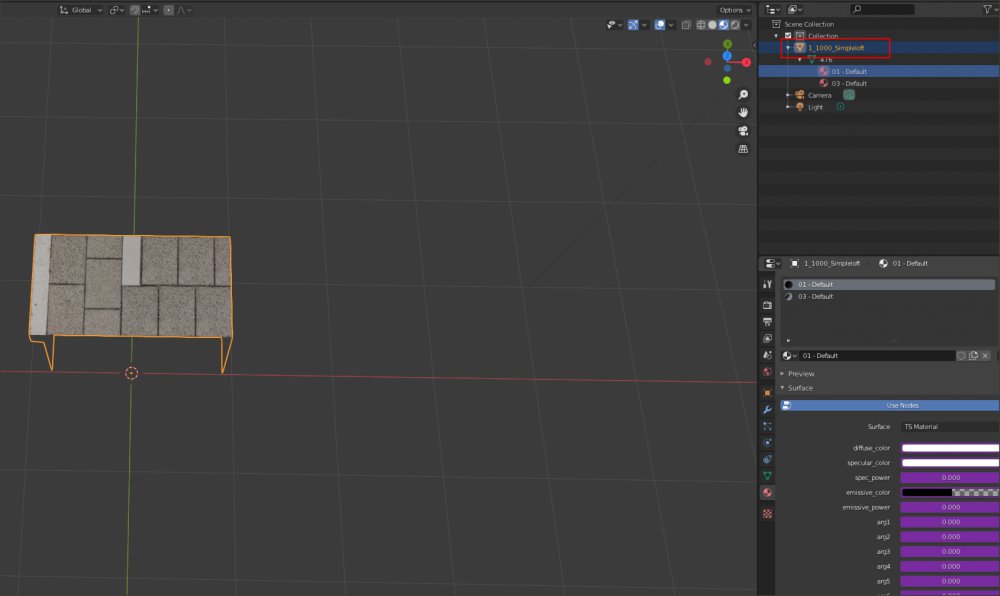
Task: Click the diffuse_color white swatch
Action: pos(949,448)
